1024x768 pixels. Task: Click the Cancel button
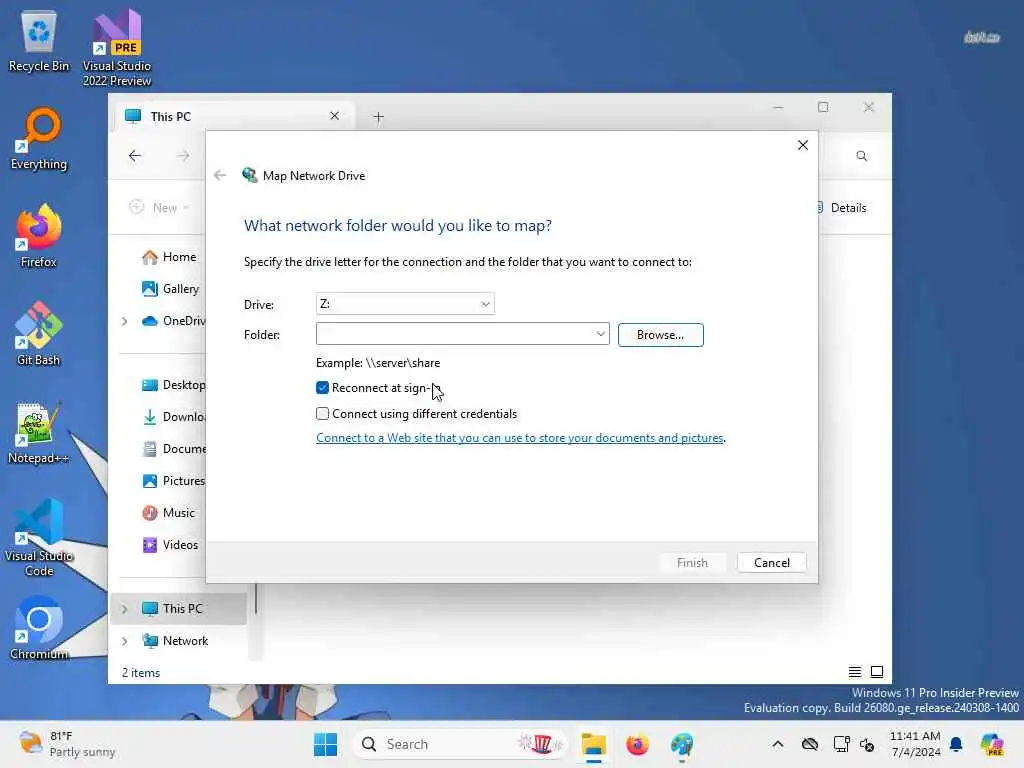point(771,562)
